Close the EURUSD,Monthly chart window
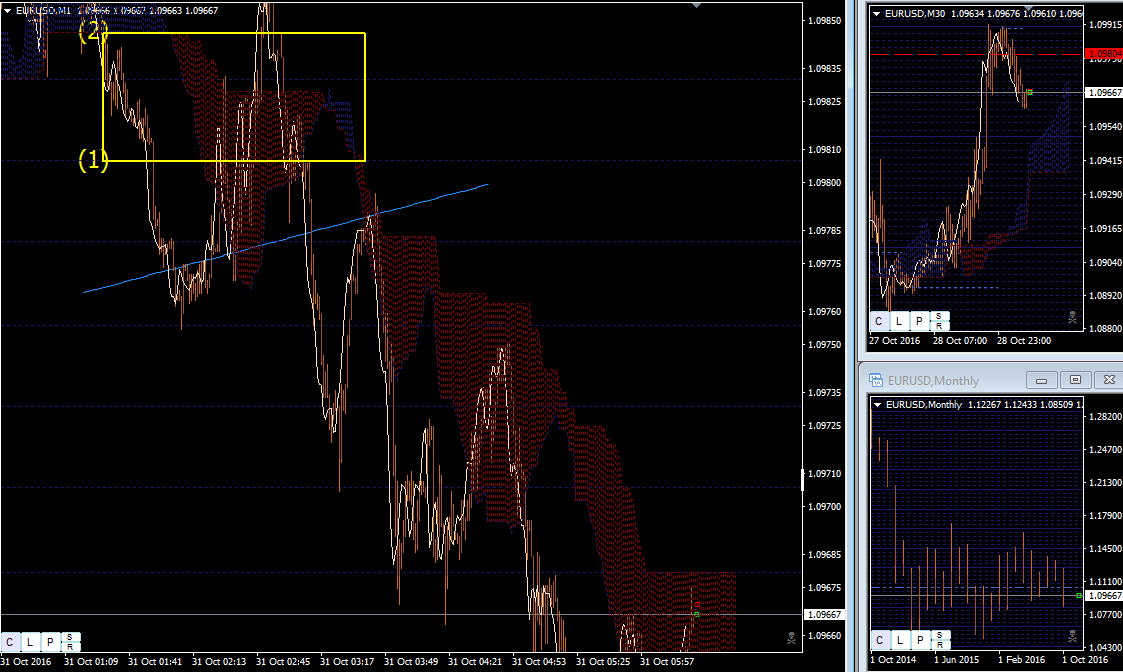 coord(1109,380)
